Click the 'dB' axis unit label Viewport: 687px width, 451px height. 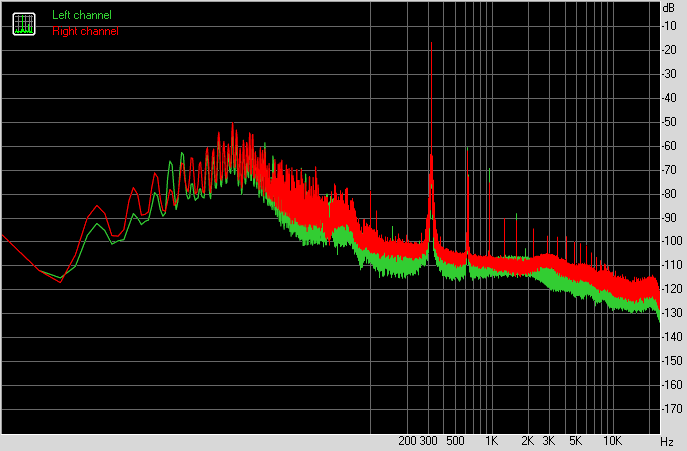[x=669, y=8]
